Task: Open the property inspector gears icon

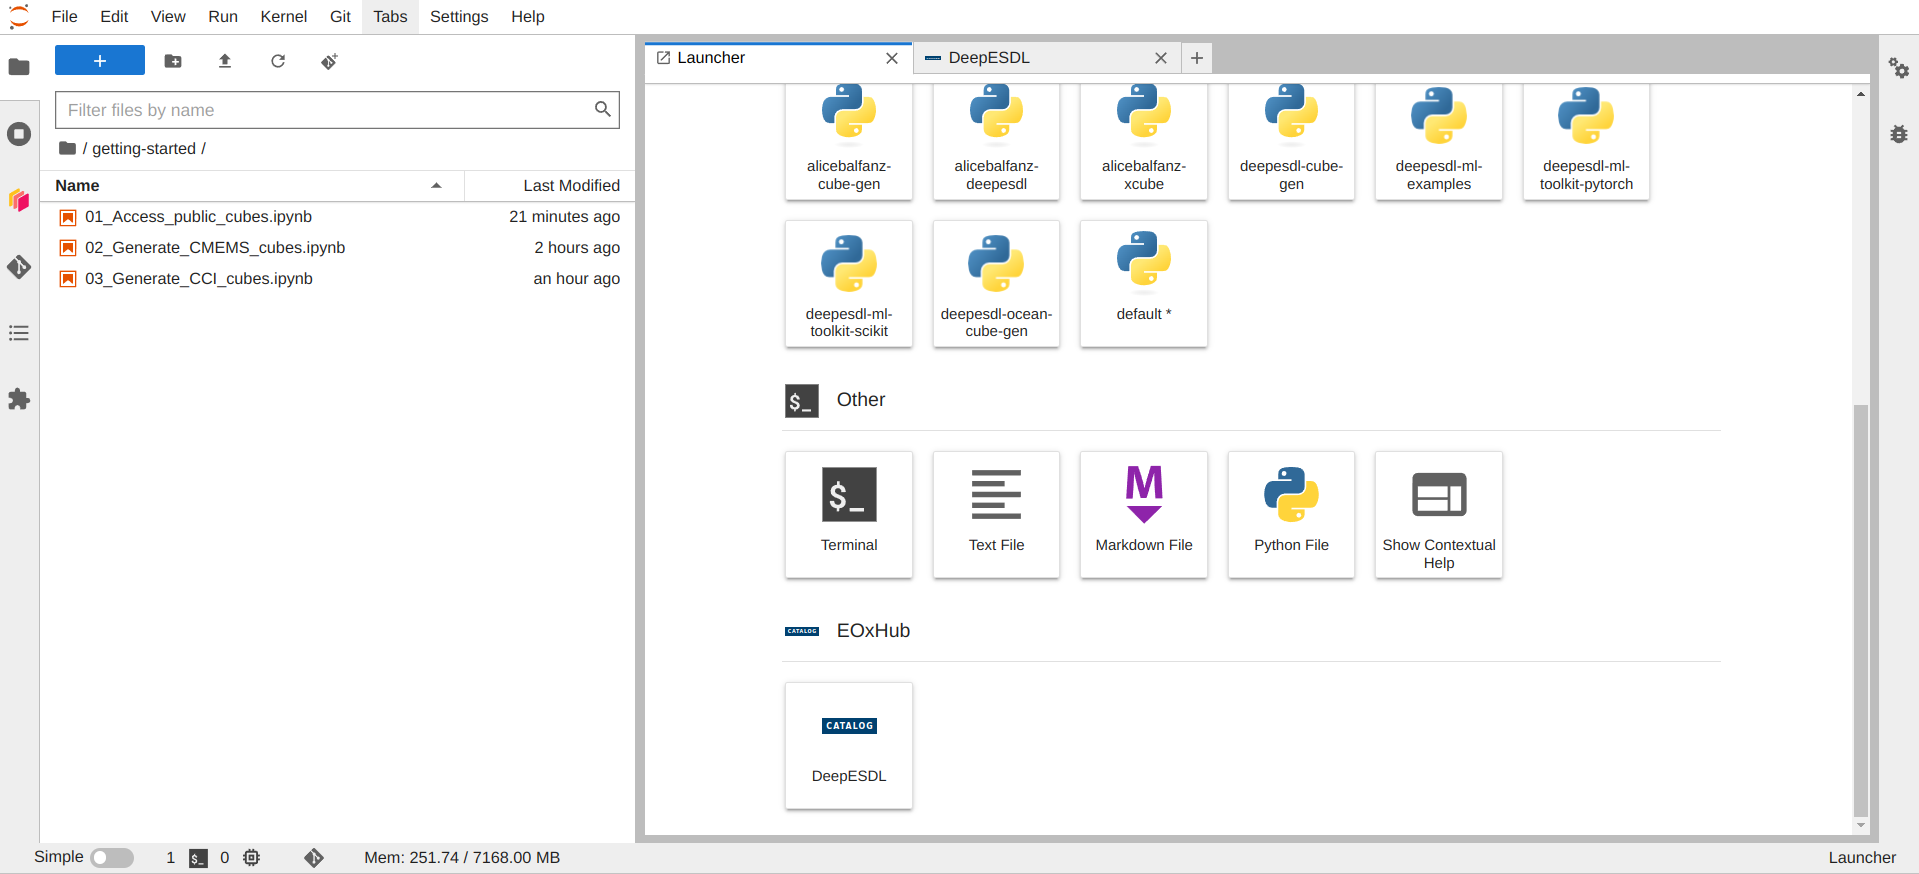Action: (x=1899, y=68)
